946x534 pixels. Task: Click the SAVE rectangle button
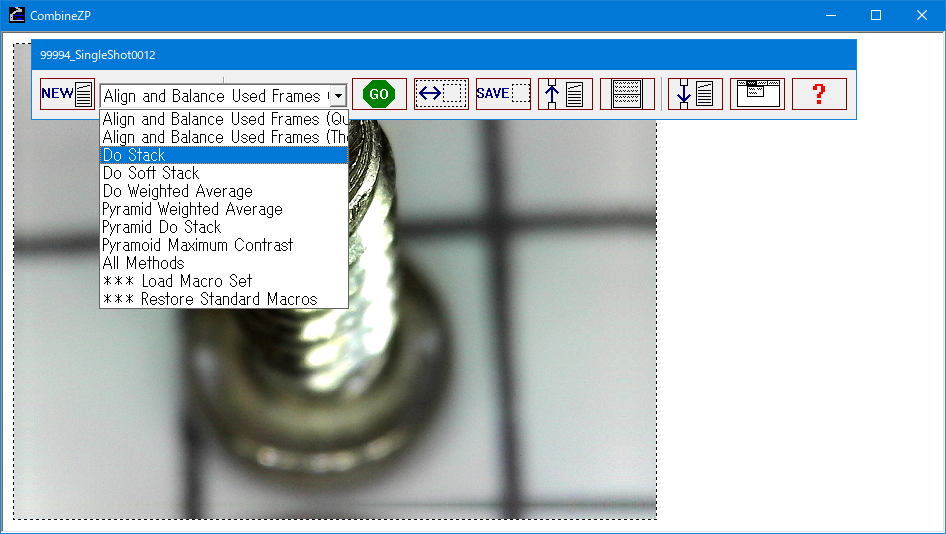coord(504,94)
